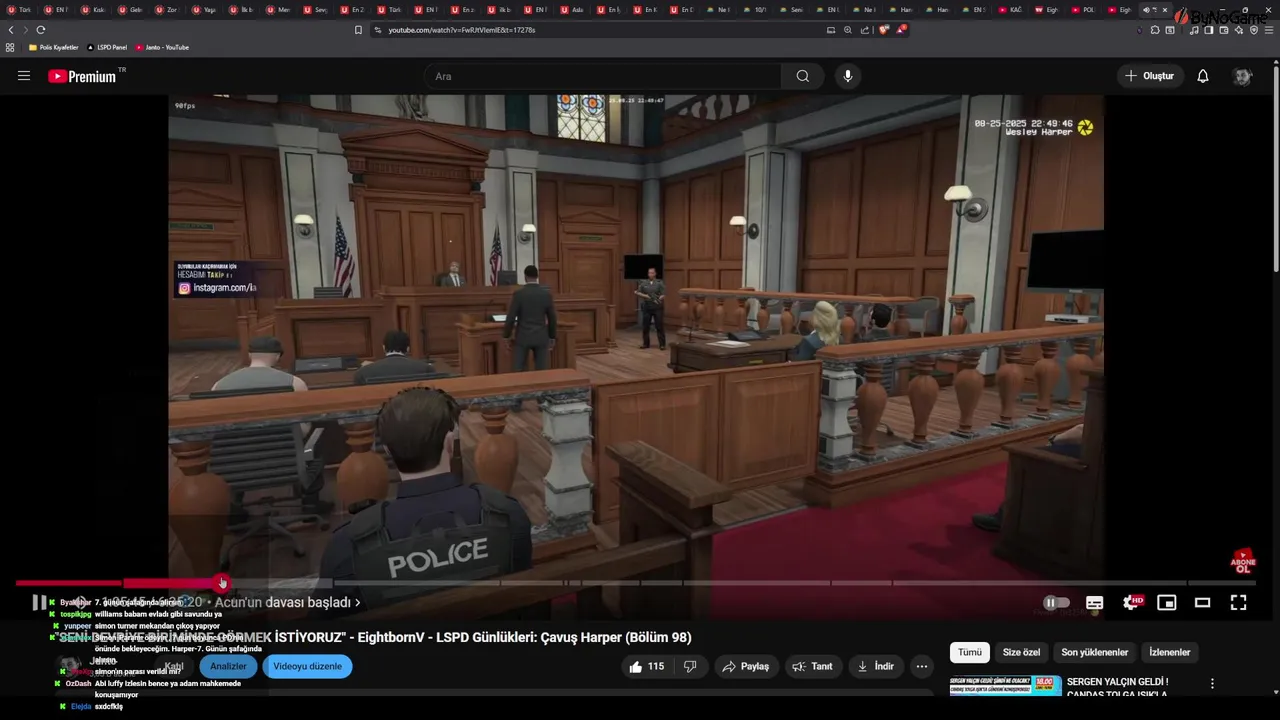Download the video with İndir
Viewport: 1280px width, 720px height.
tap(876, 666)
